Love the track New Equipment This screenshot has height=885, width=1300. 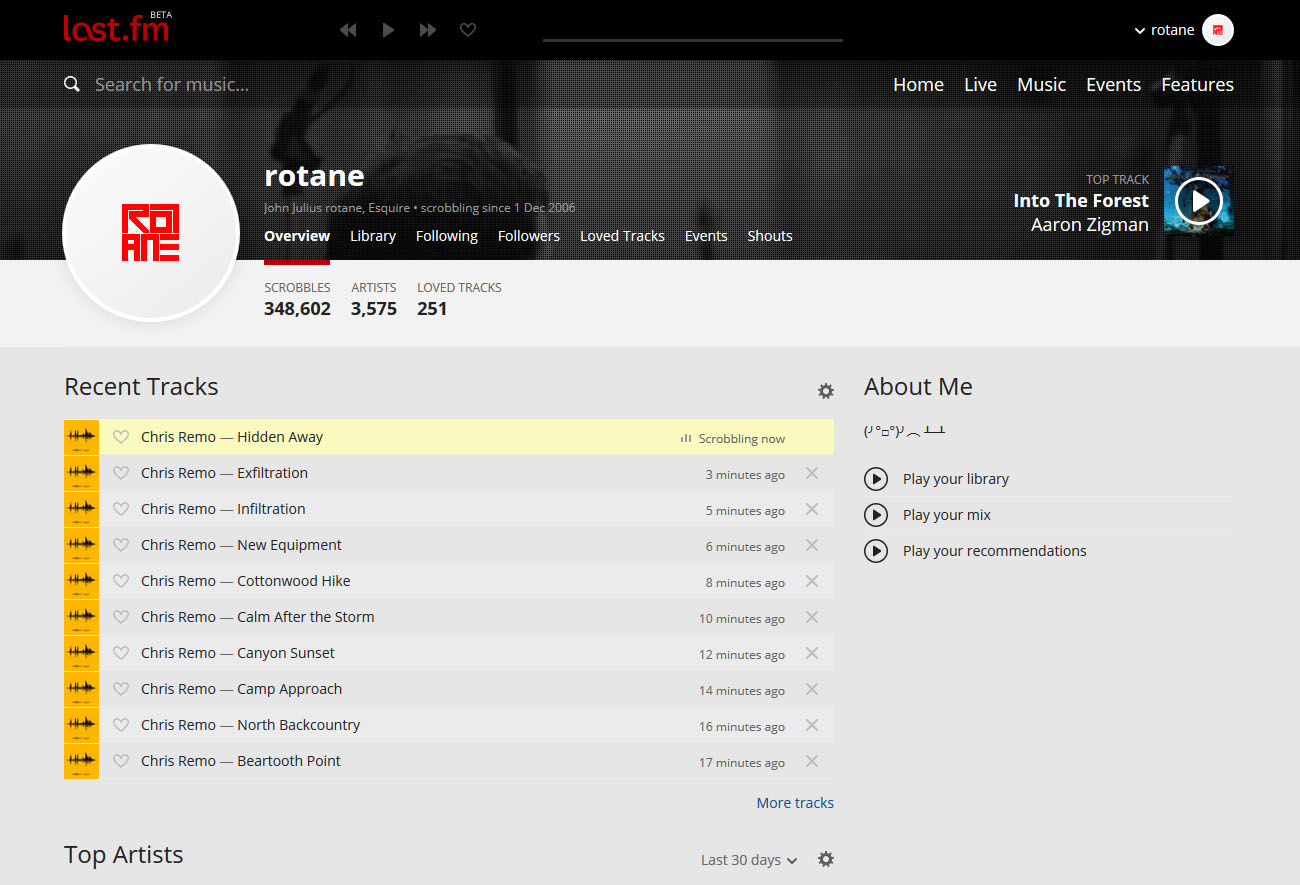pyautogui.click(x=121, y=545)
